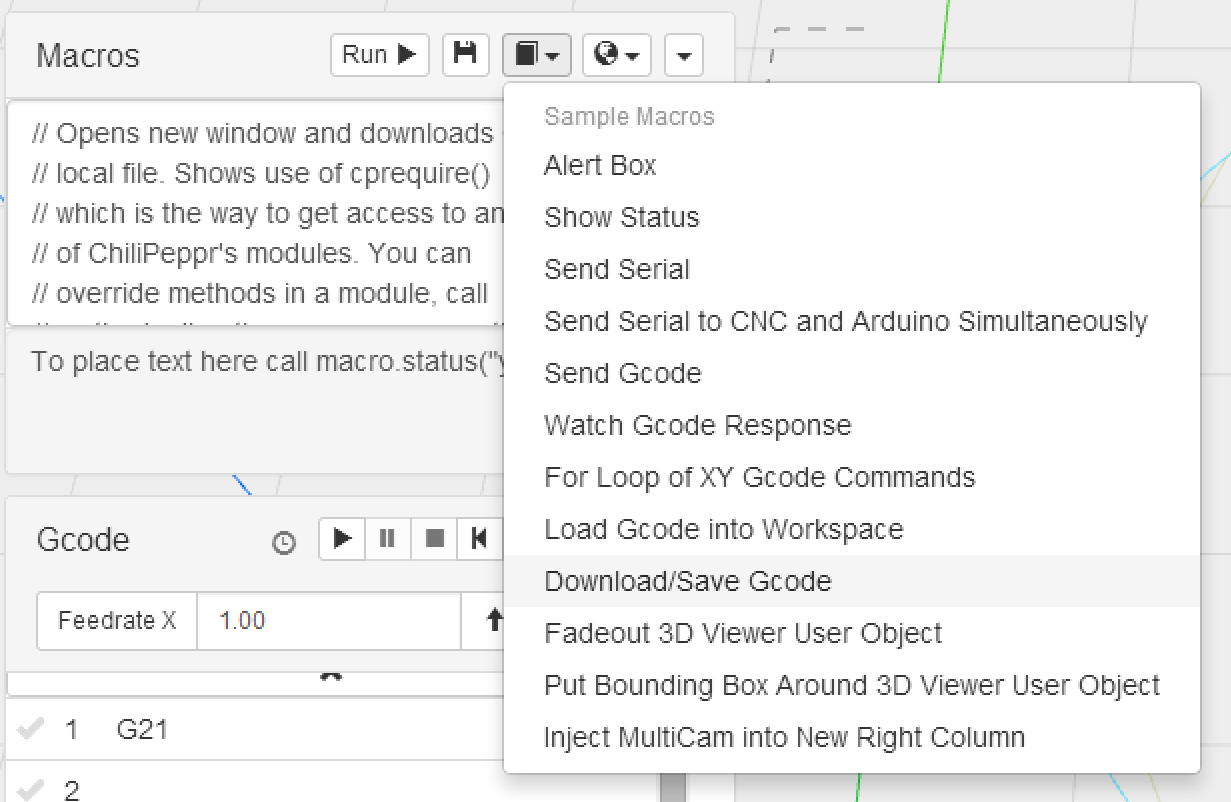Click the Feedrate X value field
This screenshot has height=802, width=1231.
pos(328,621)
